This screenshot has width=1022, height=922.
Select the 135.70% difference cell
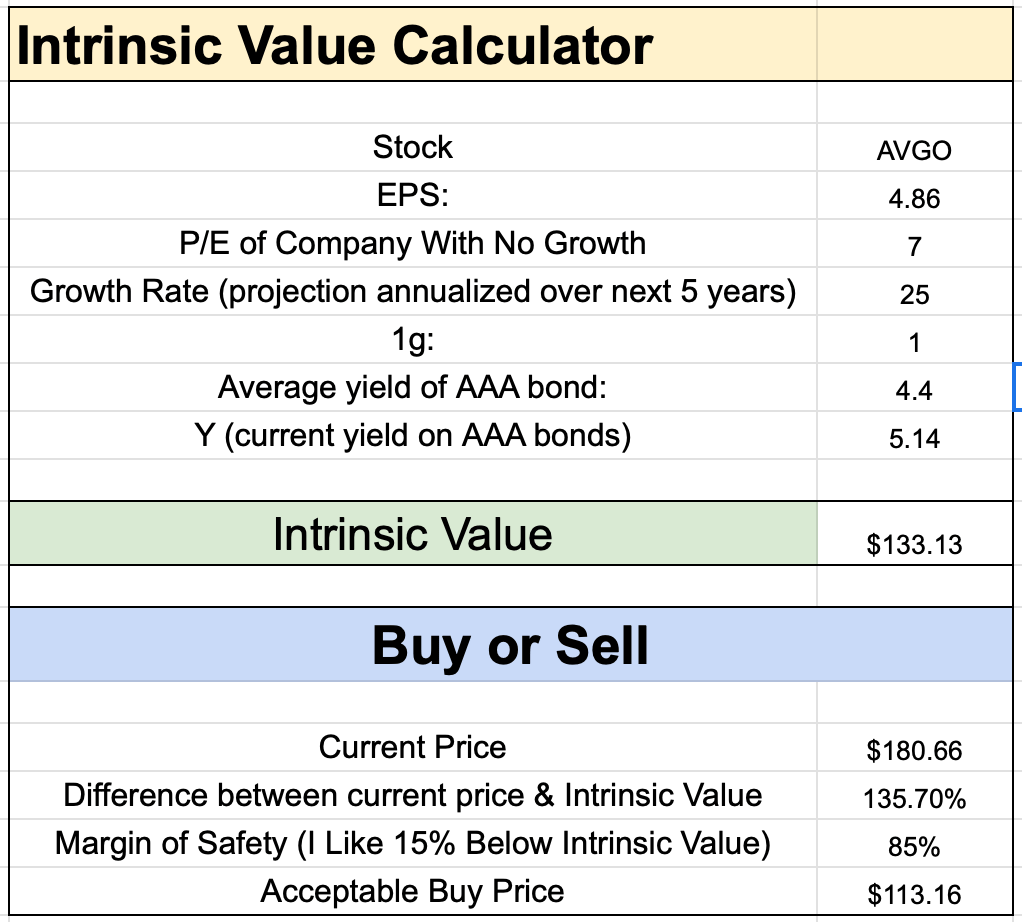point(914,798)
